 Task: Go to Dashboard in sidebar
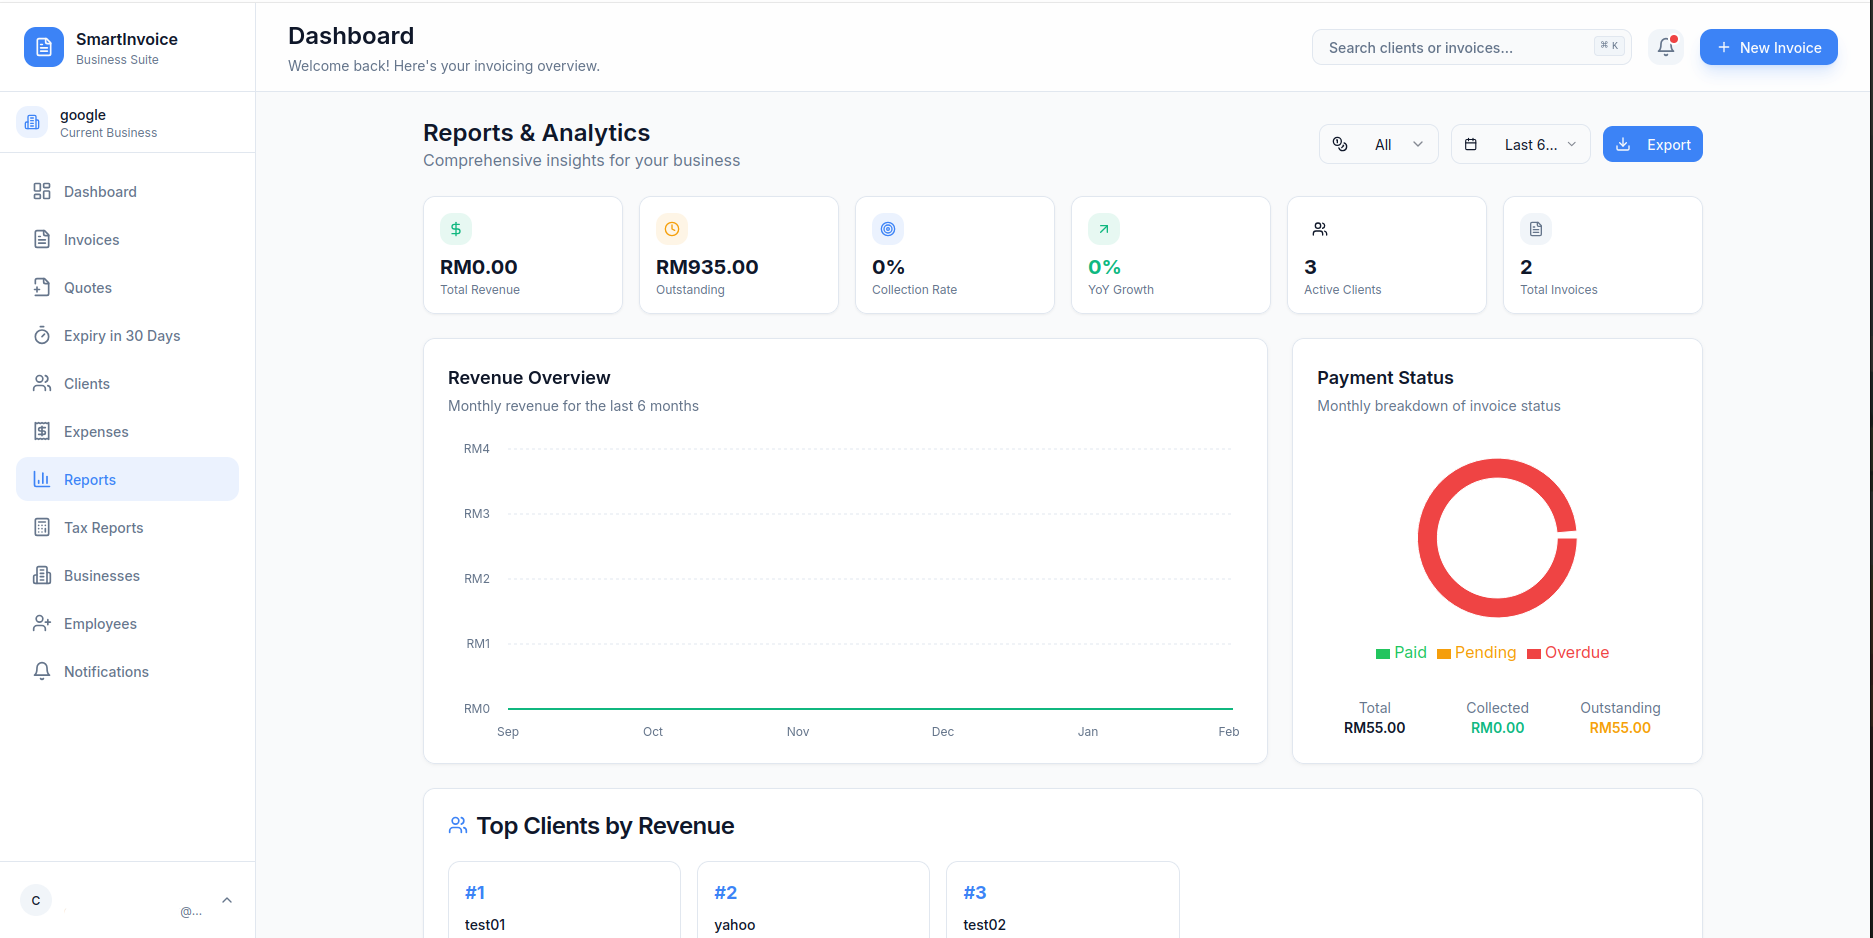pos(127,191)
